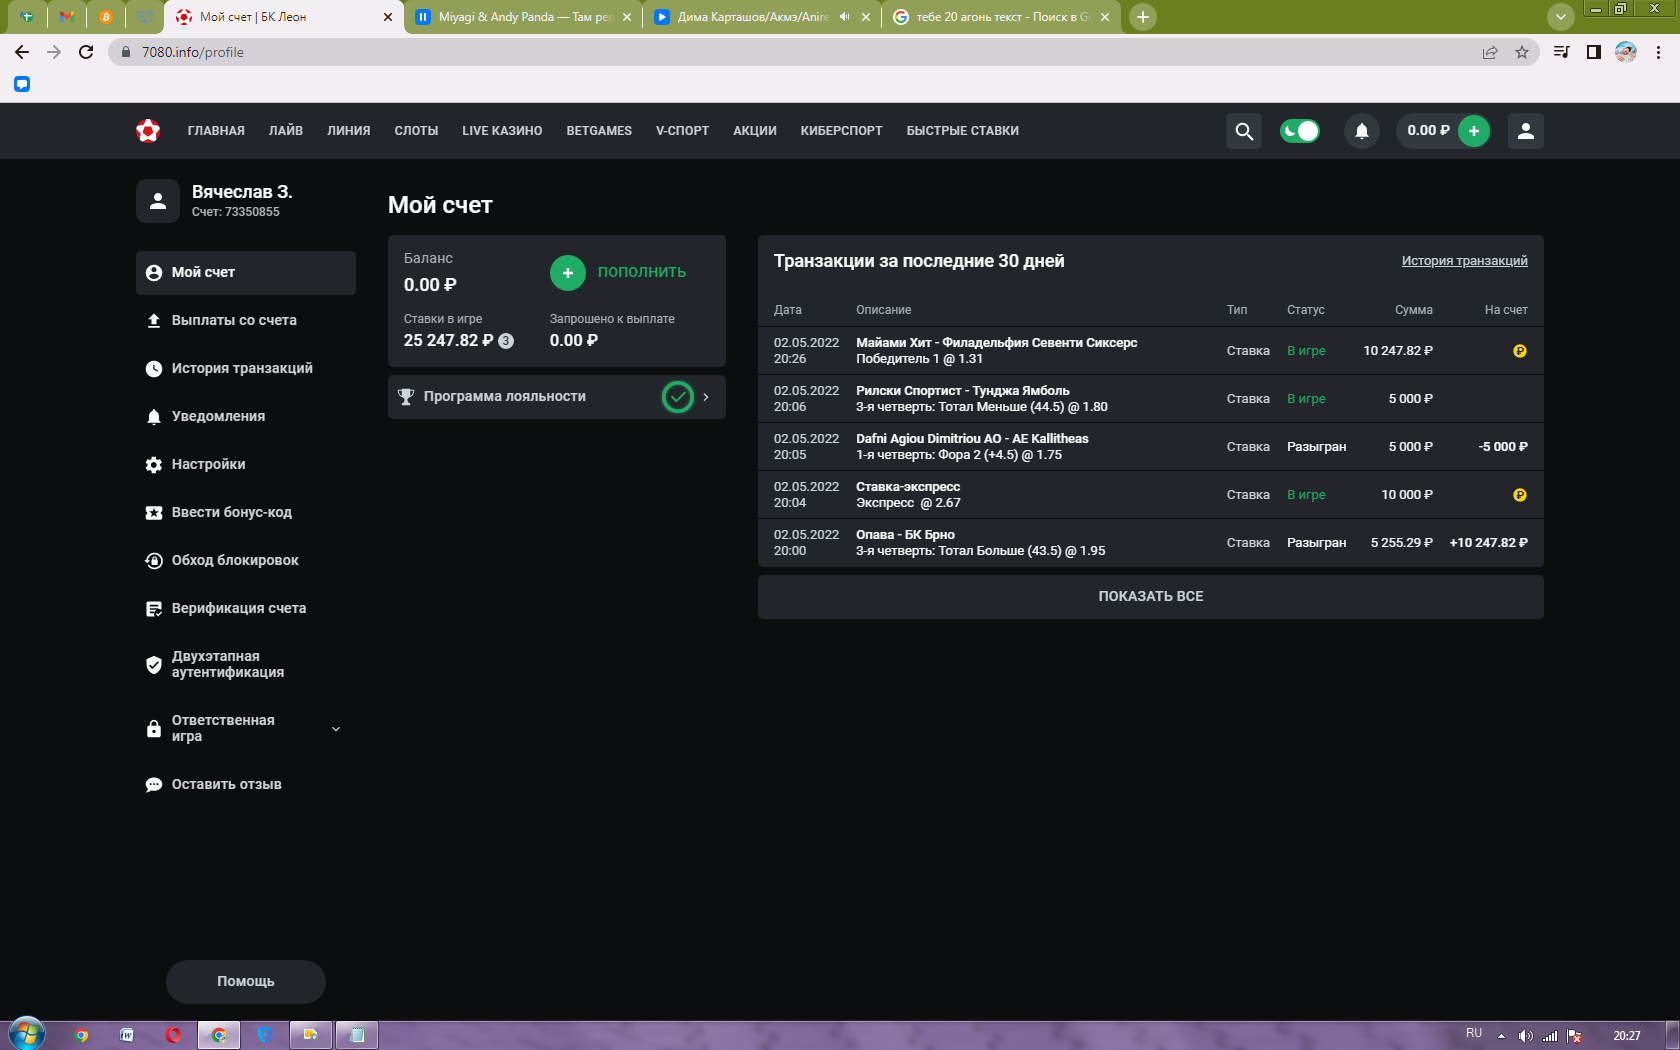Bookmark the page with the star icon
Screen dimensions: 1680x1050
1522,52
